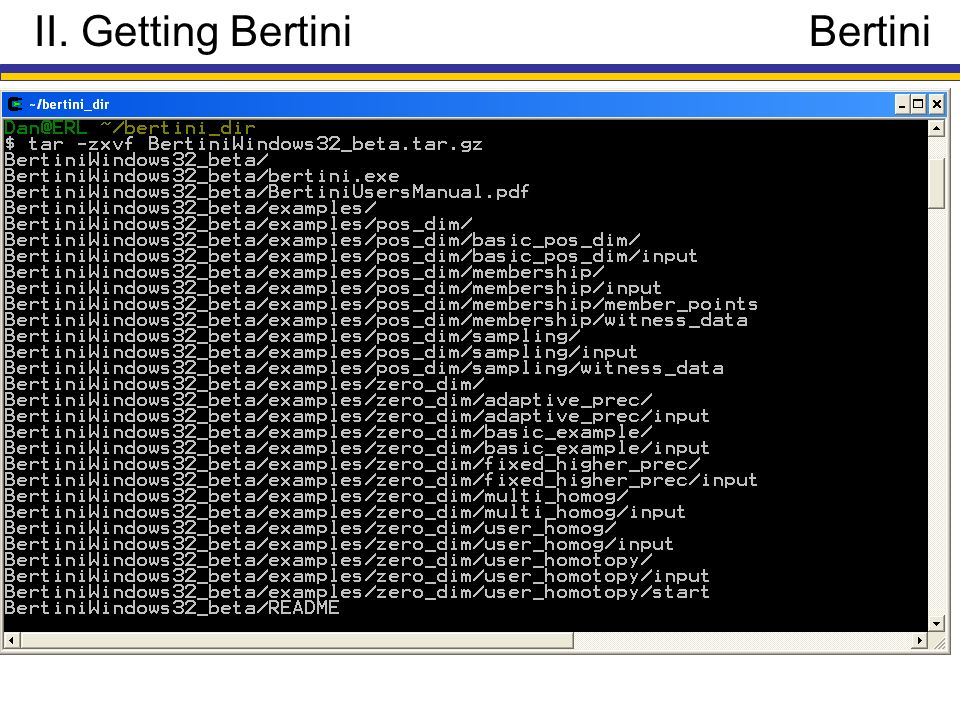Click the line BertiniWindows32_beta/bertini.exe
The height and width of the screenshot is (720, 960).
(x=202, y=176)
